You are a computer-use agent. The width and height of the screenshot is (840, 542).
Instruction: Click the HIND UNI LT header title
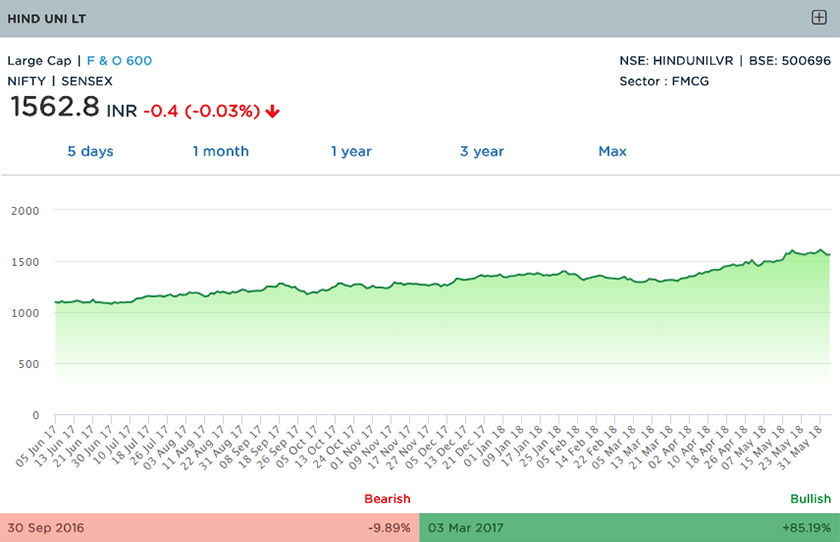tap(47, 19)
